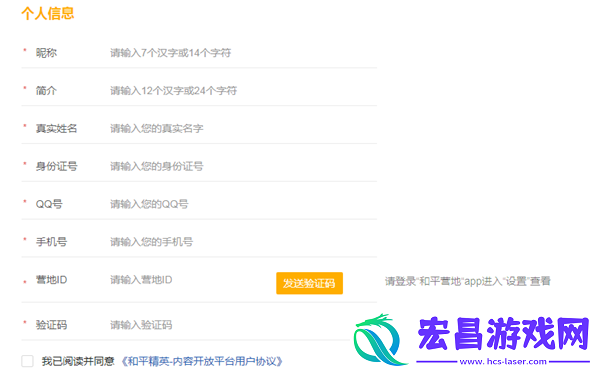
Task: Open the 和平精英-内容开放平台用户协议 link
Action: point(202,361)
